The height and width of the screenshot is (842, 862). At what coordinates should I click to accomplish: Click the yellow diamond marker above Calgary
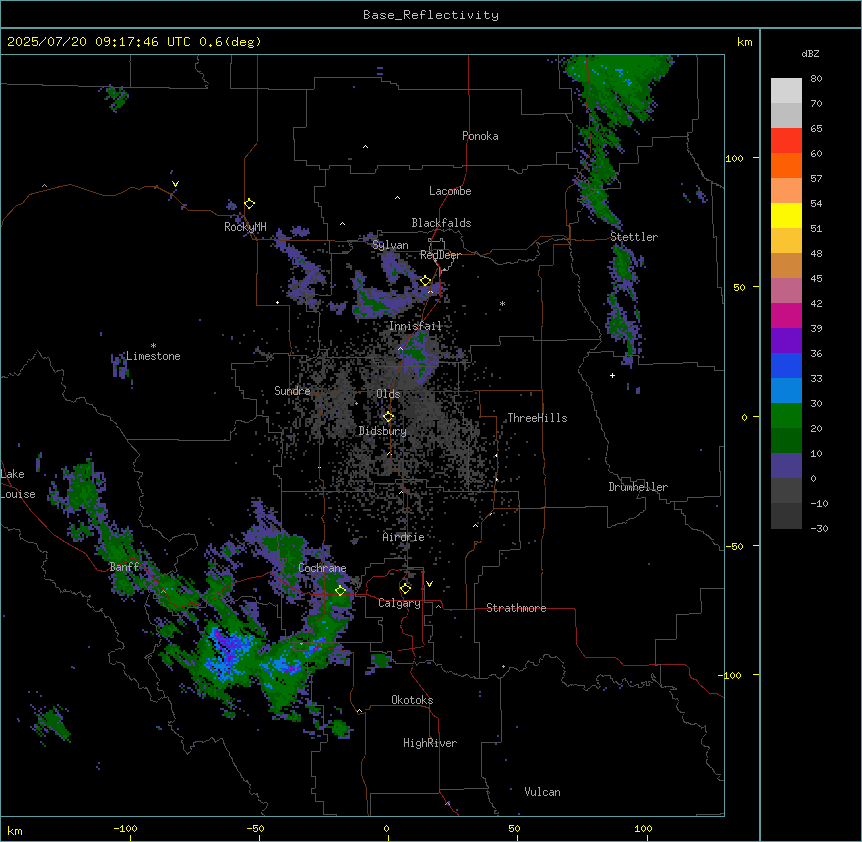(405, 589)
